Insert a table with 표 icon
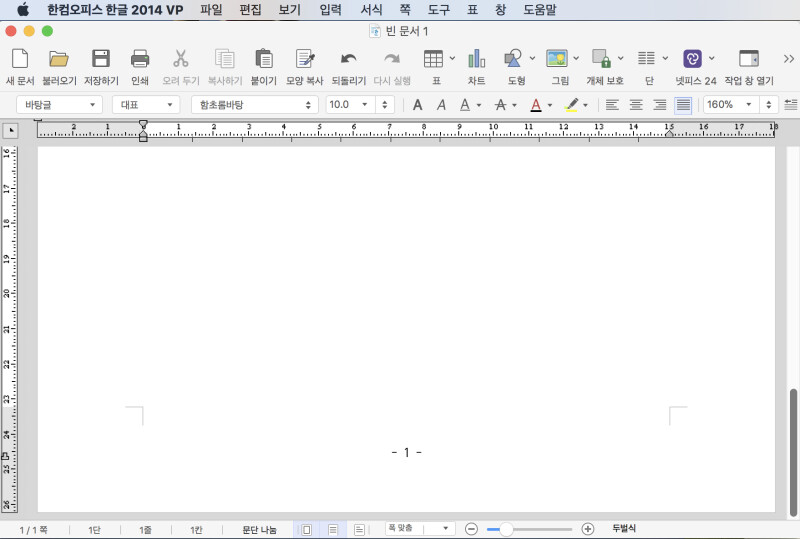The image size is (800, 539). pyautogui.click(x=433, y=59)
